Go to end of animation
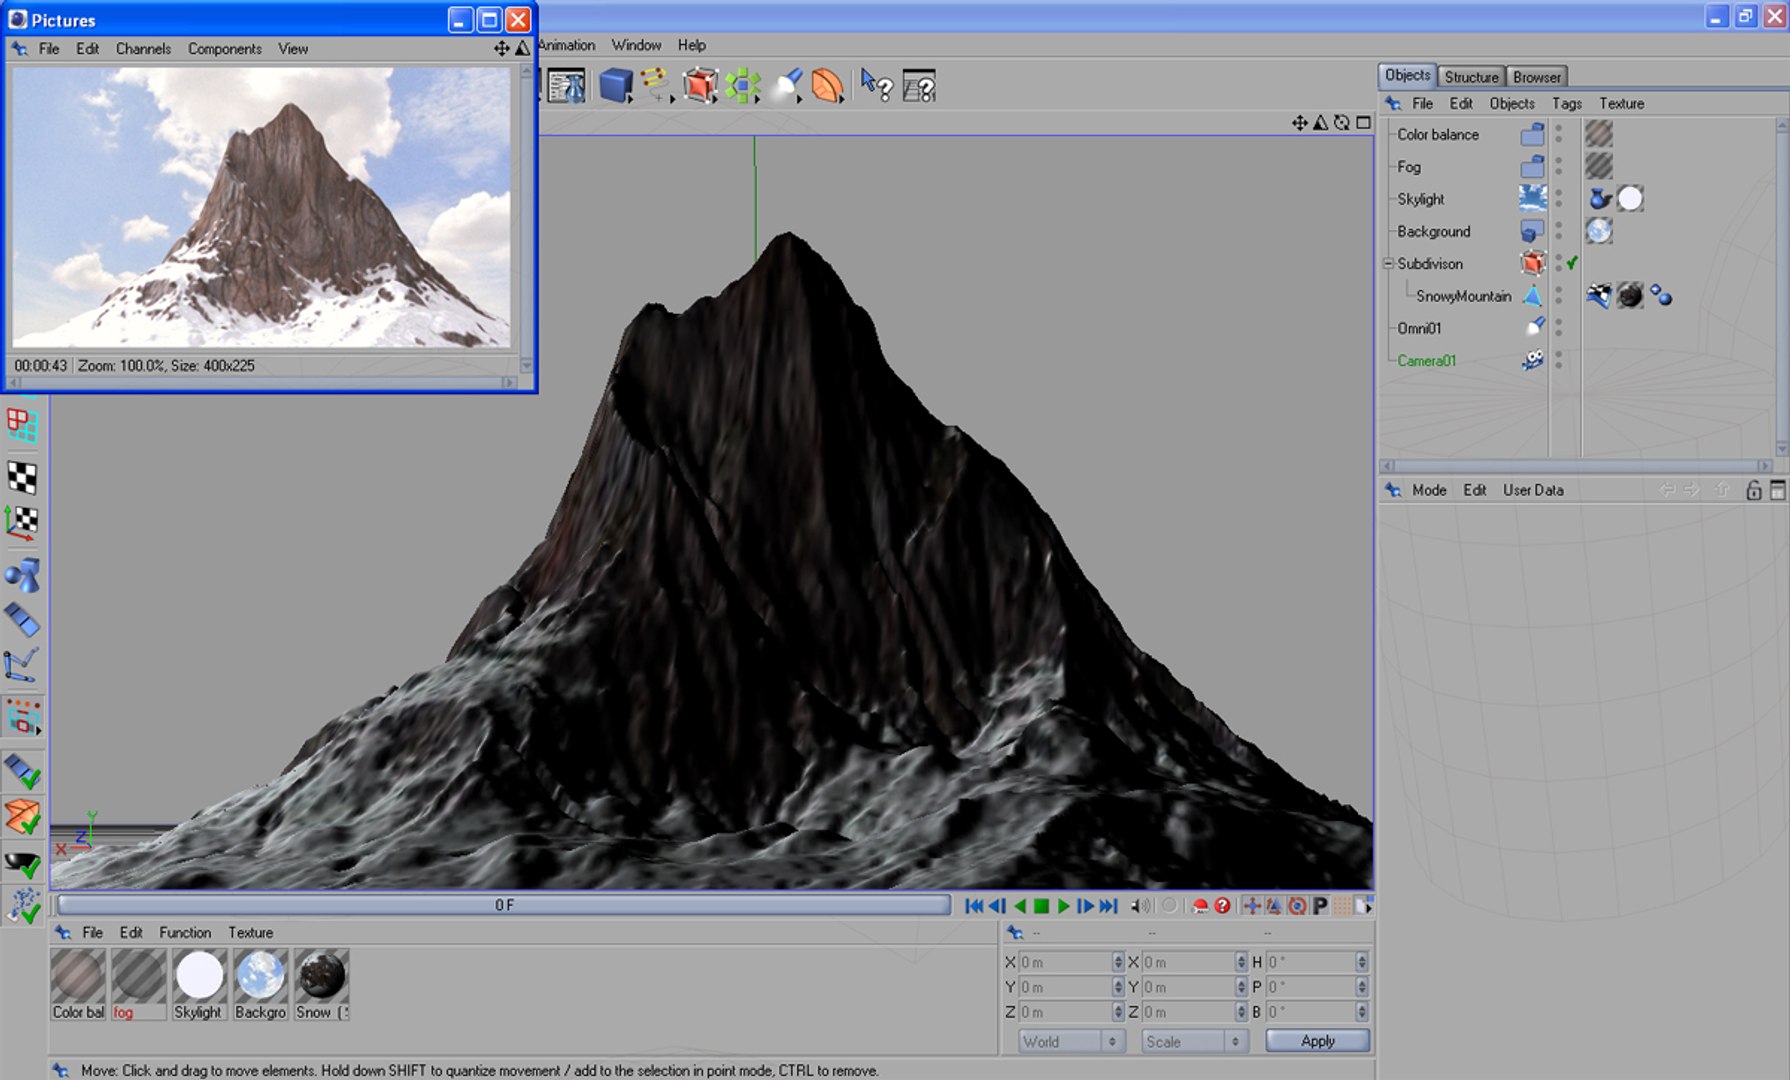The width and height of the screenshot is (1790, 1080). point(1108,906)
